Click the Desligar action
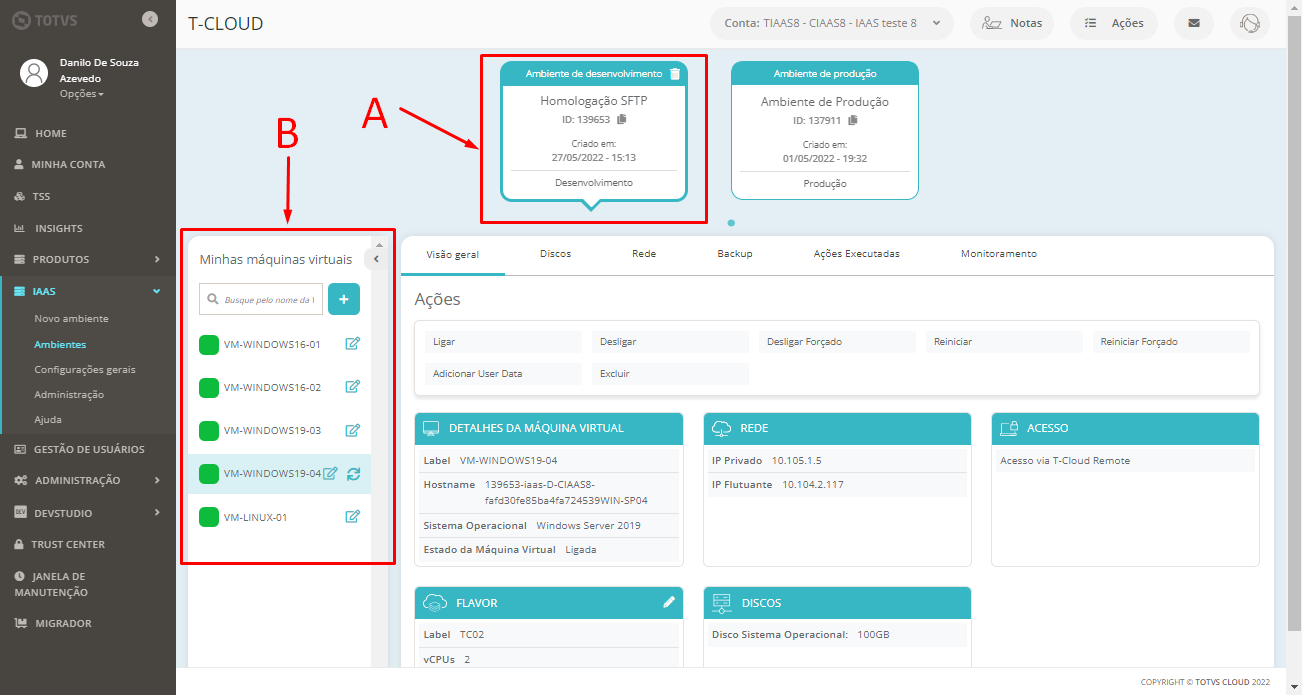Viewport: 1302px width, 695px height. (x=670, y=342)
